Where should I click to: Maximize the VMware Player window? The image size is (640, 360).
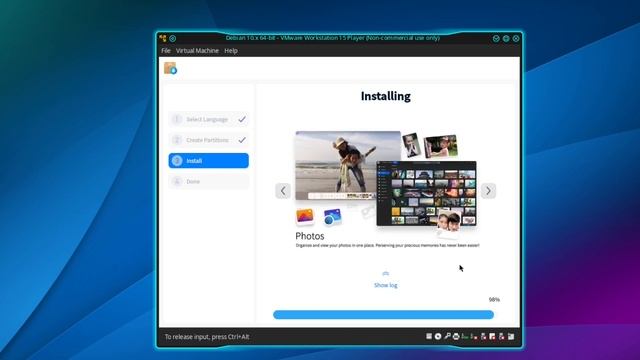[506, 38]
